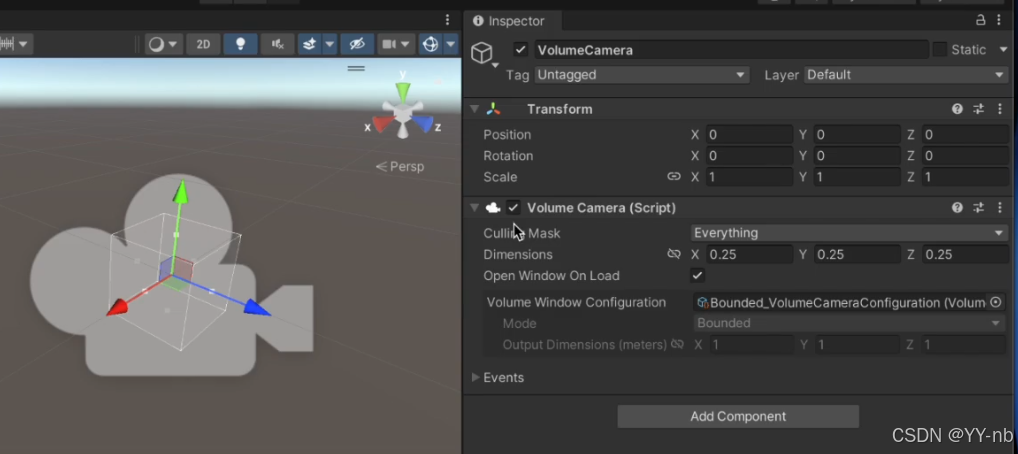This screenshot has width=1018, height=454.
Task: Click Rotation Z input field
Action: click(x=965, y=156)
